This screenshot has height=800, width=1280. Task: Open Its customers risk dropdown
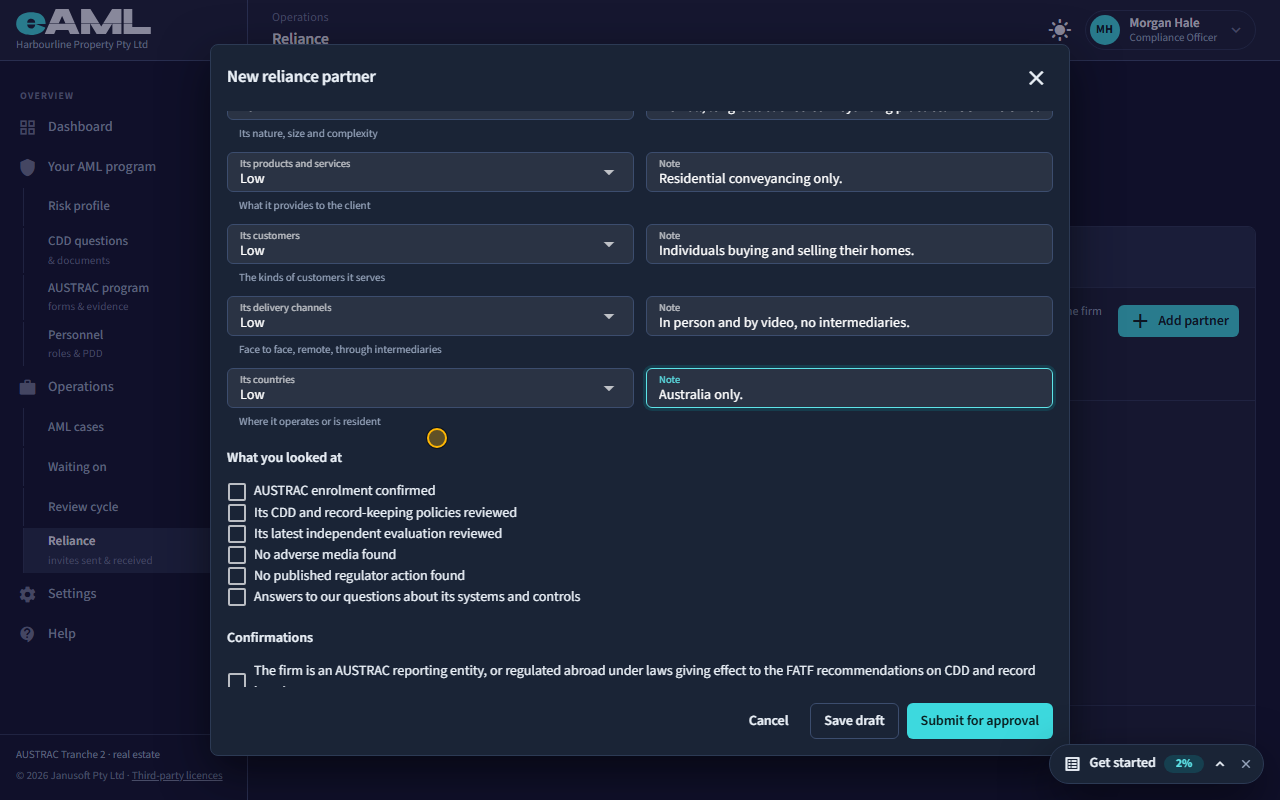[430, 244]
